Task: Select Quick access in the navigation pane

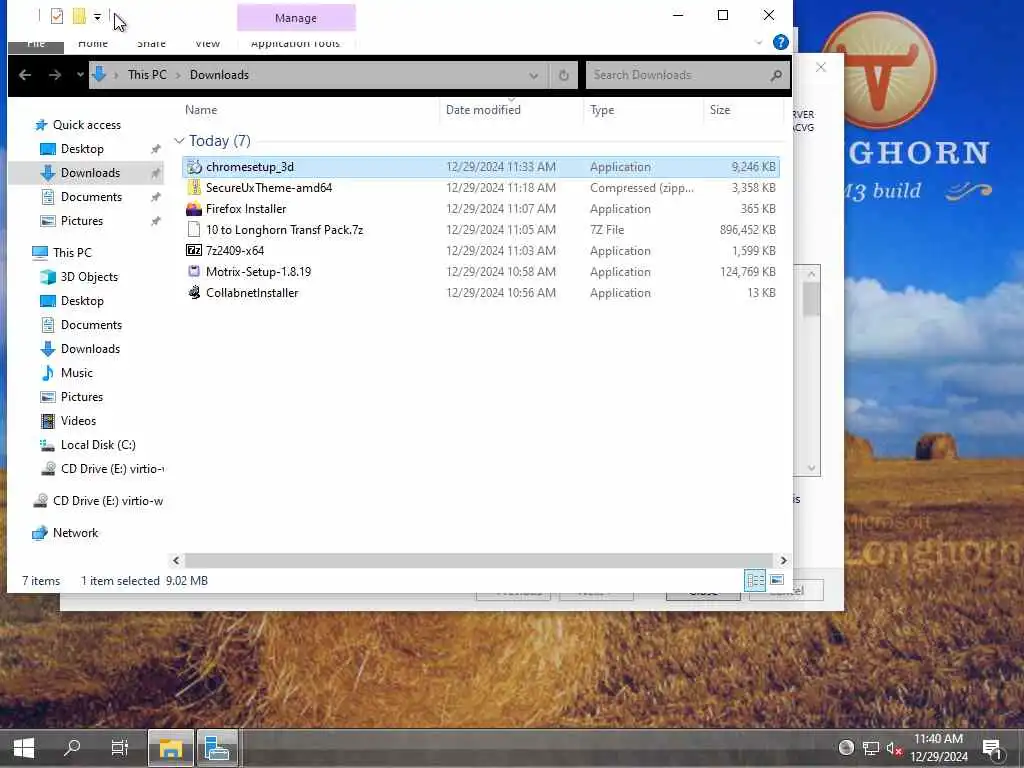Action: pos(86,125)
